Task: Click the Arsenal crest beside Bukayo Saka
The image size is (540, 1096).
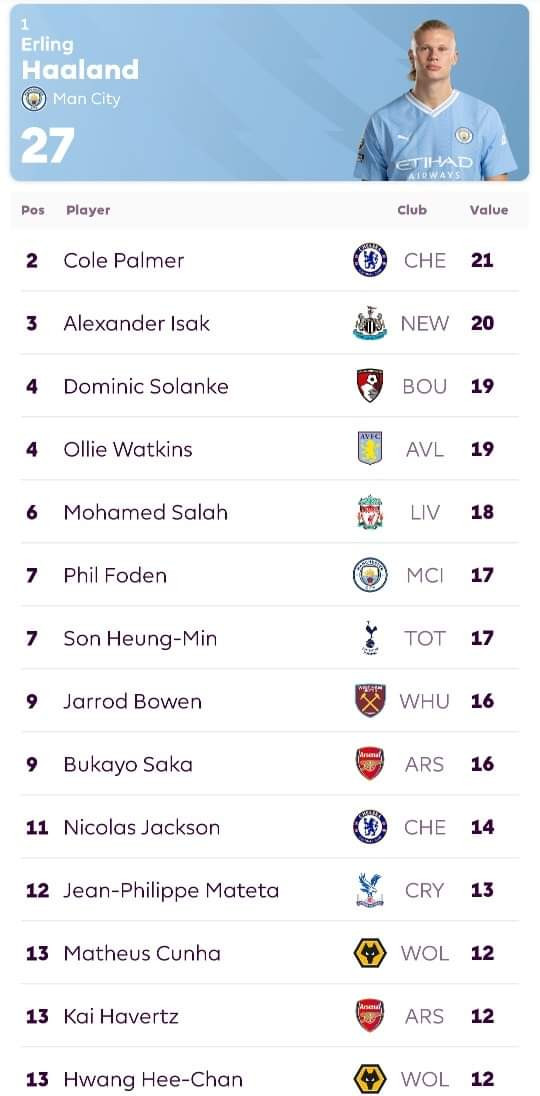Action: [370, 763]
